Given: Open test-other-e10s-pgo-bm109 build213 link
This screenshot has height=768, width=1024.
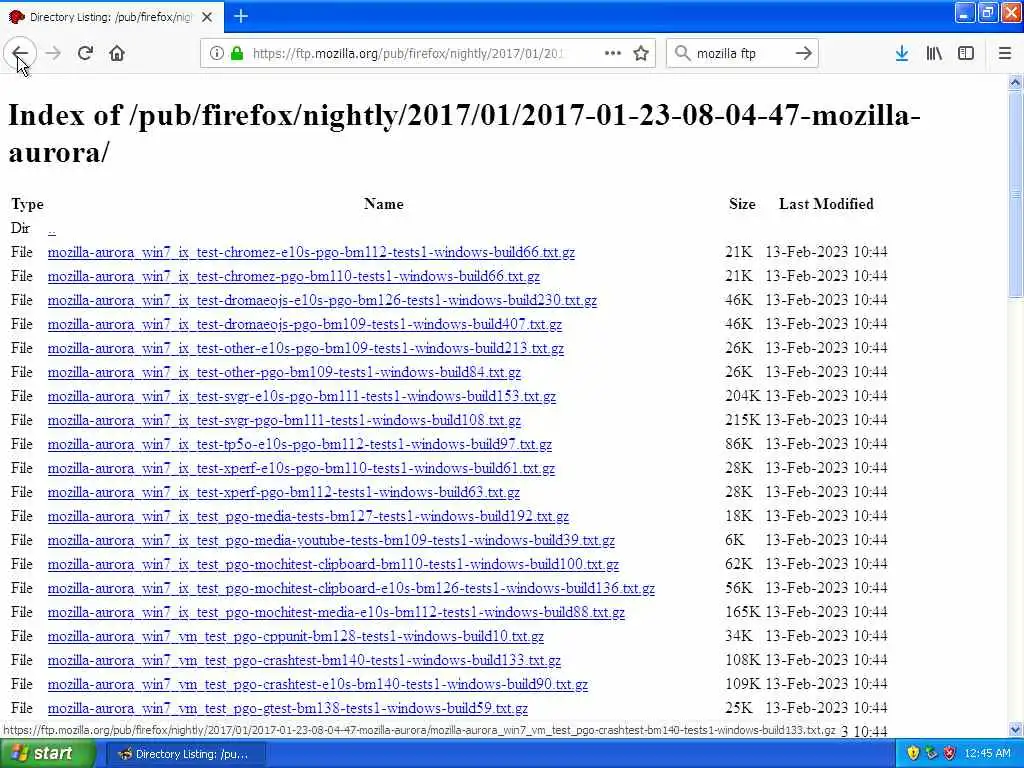Looking at the screenshot, I should click(x=306, y=348).
